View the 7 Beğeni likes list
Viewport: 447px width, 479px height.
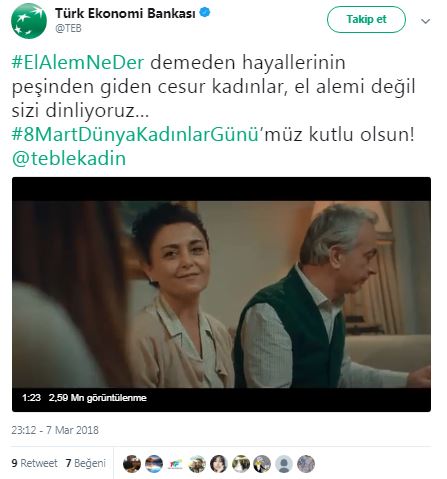(x=86, y=463)
